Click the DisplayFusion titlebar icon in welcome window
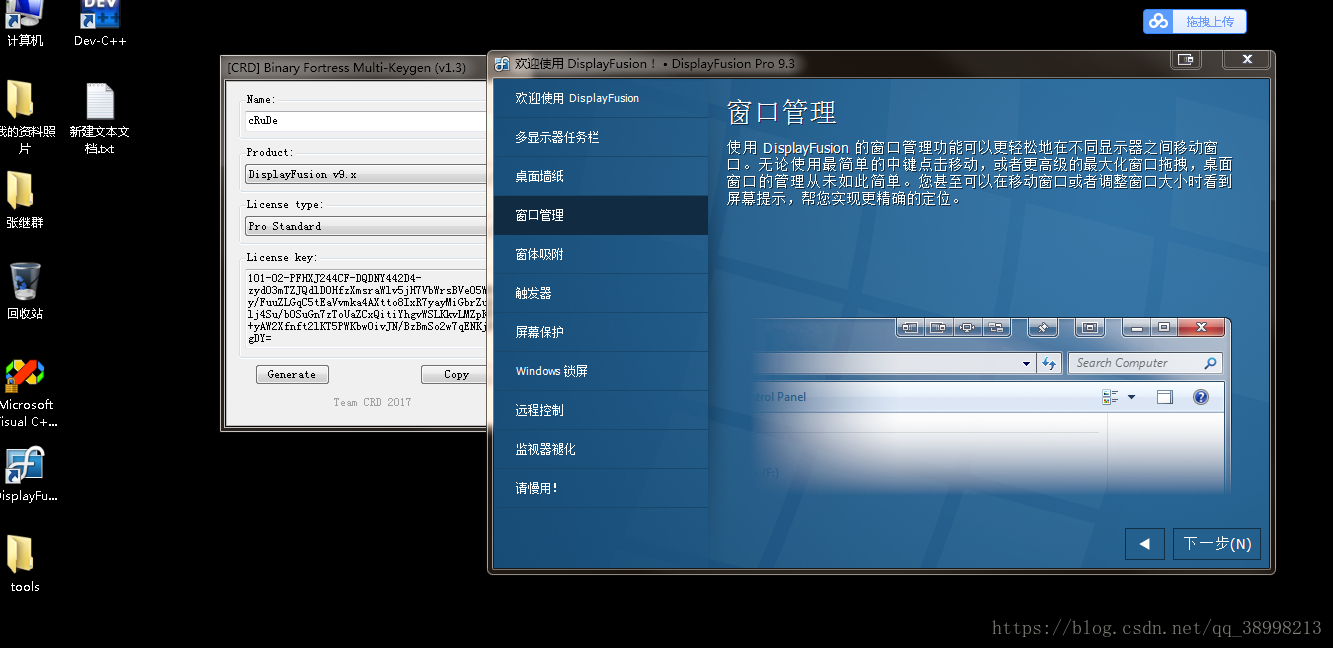 click(x=502, y=63)
